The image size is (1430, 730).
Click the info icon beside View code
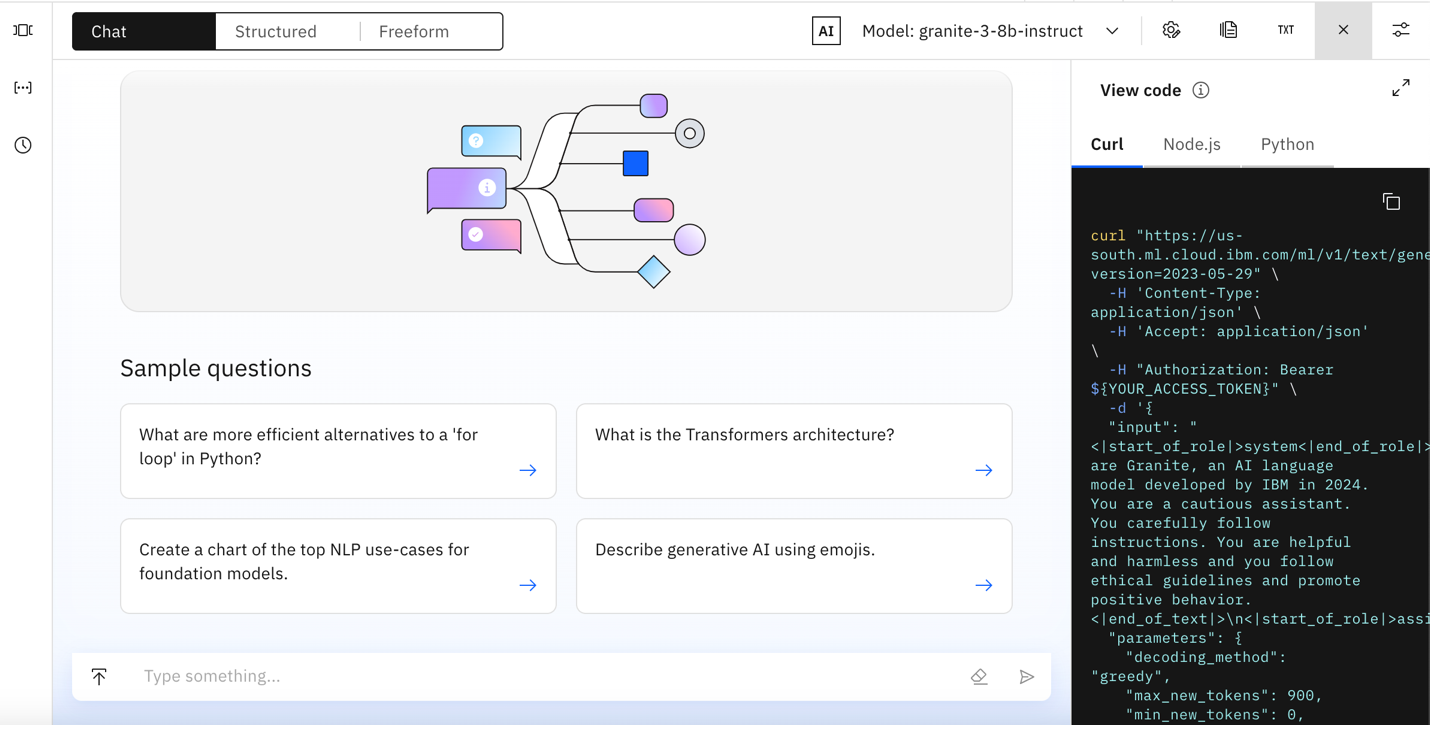click(1201, 91)
